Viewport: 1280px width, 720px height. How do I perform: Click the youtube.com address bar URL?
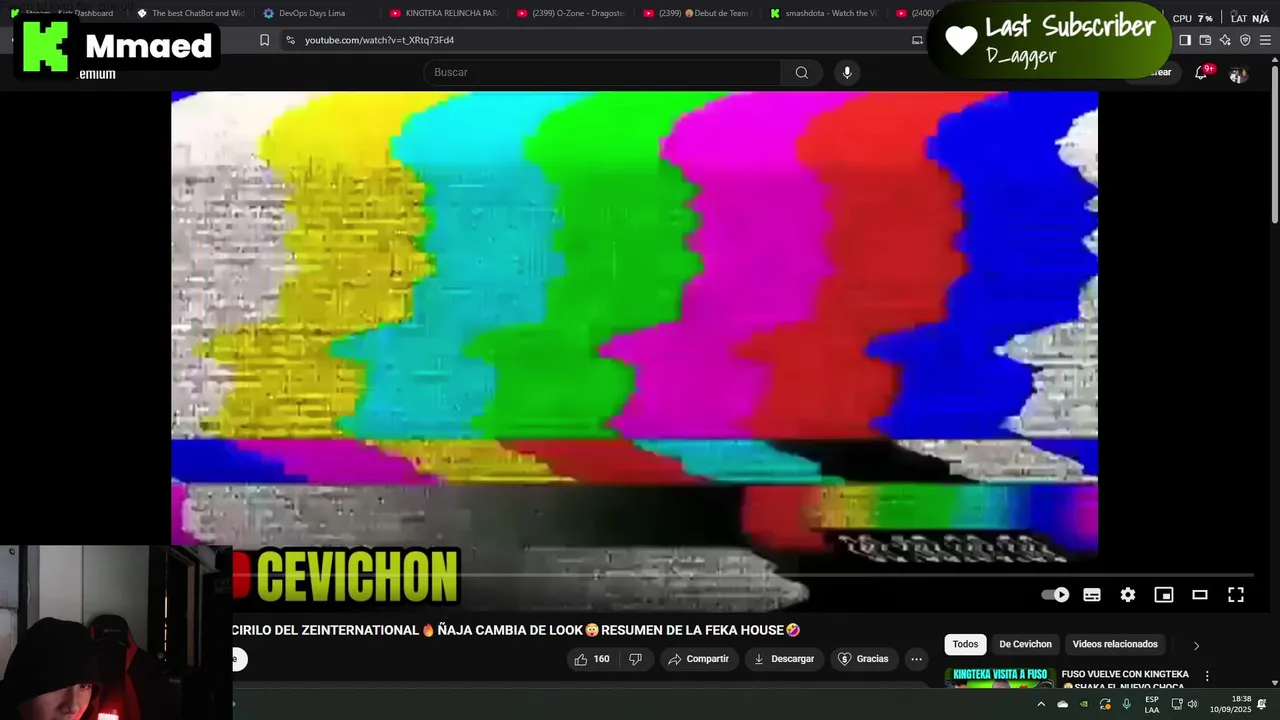point(379,40)
